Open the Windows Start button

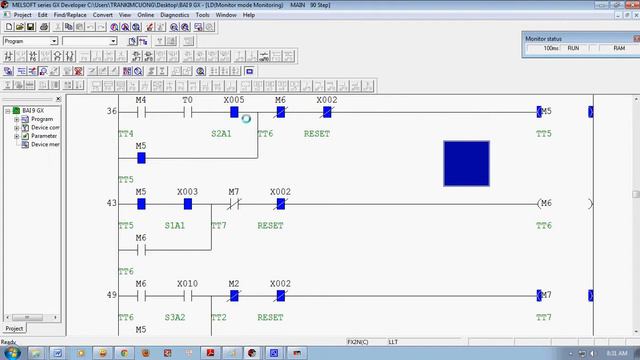(12, 353)
